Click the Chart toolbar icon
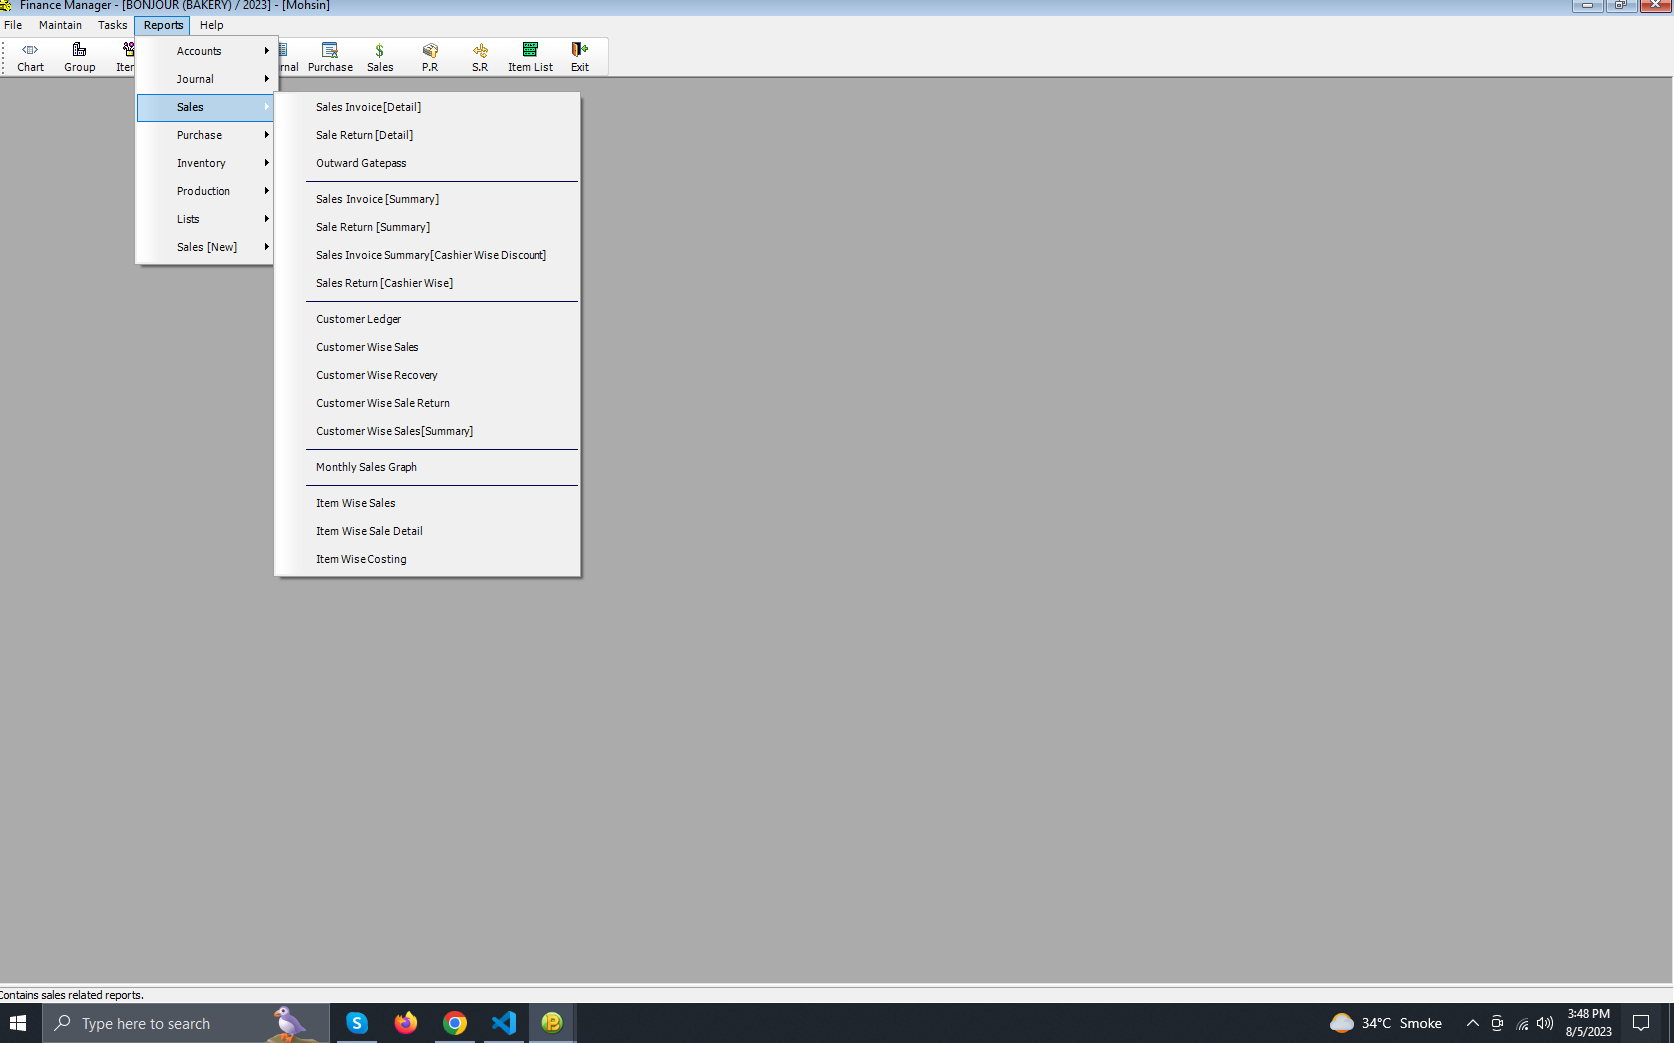1674x1043 pixels. [x=30, y=57]
